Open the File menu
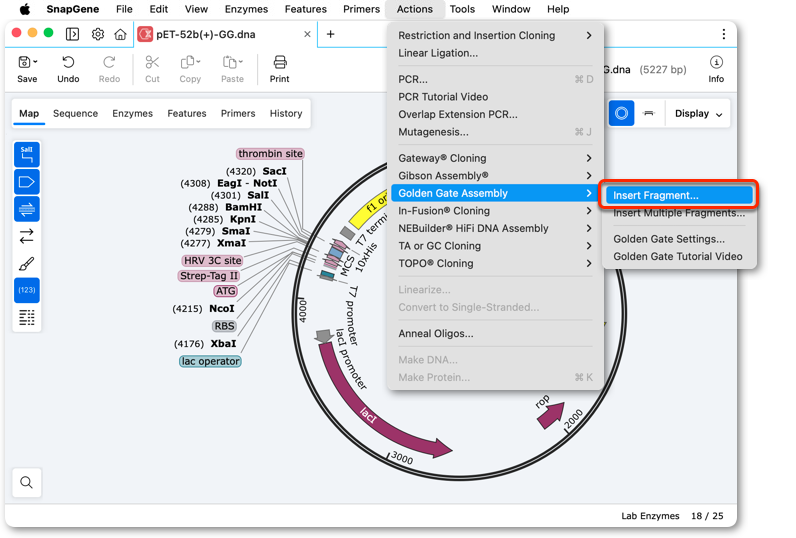 pyautogui.click(x=124, y=9)
